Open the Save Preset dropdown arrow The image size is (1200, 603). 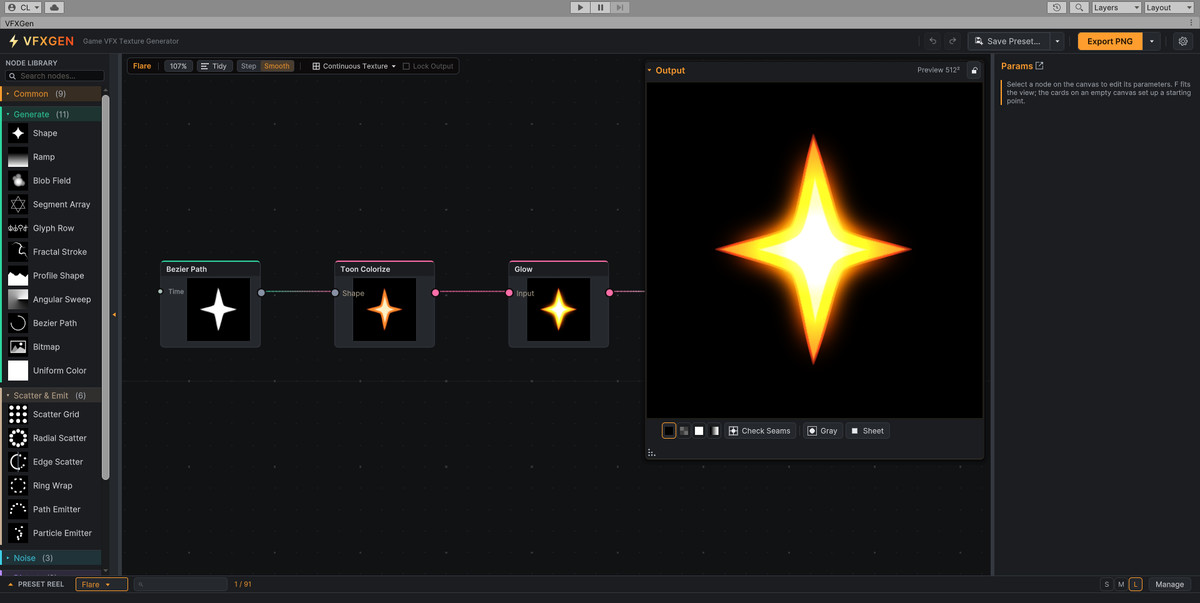tap(1057, 41)
